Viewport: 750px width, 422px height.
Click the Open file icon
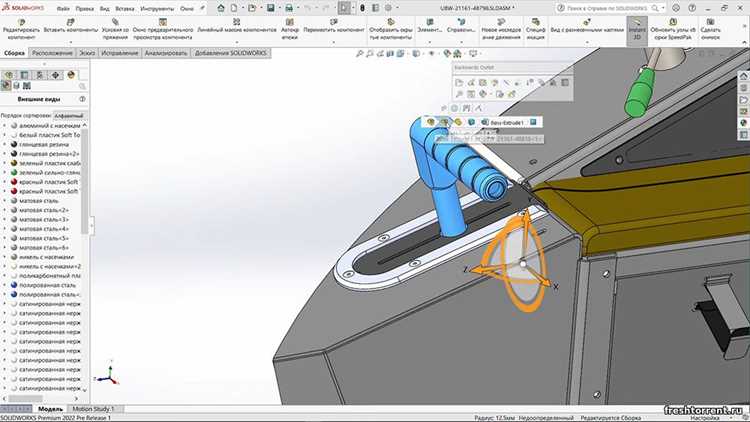click(252, 8)
